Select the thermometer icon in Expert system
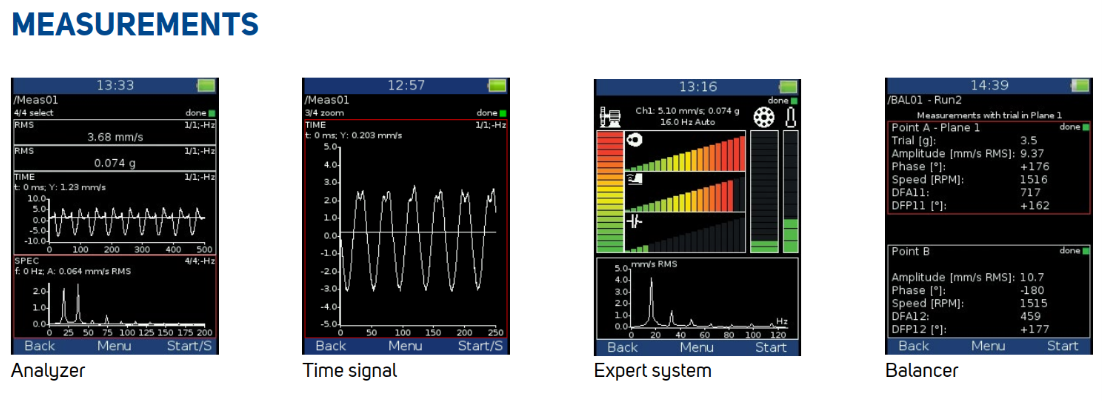The height and width of the screenshot is (401, 1102). (x=791, y=117)
